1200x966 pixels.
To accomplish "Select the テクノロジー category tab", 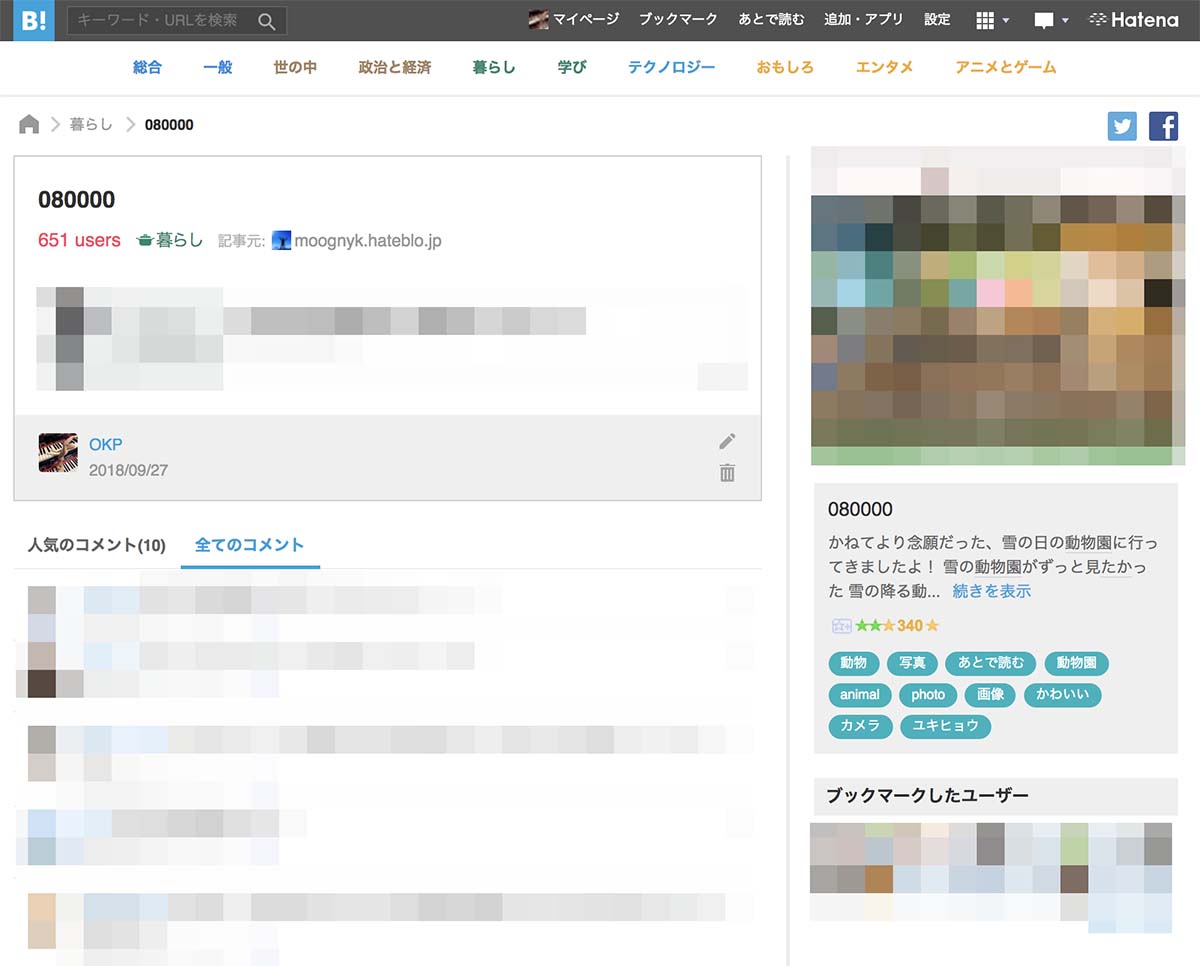I will pyautogui.click(x=671, y=67).
